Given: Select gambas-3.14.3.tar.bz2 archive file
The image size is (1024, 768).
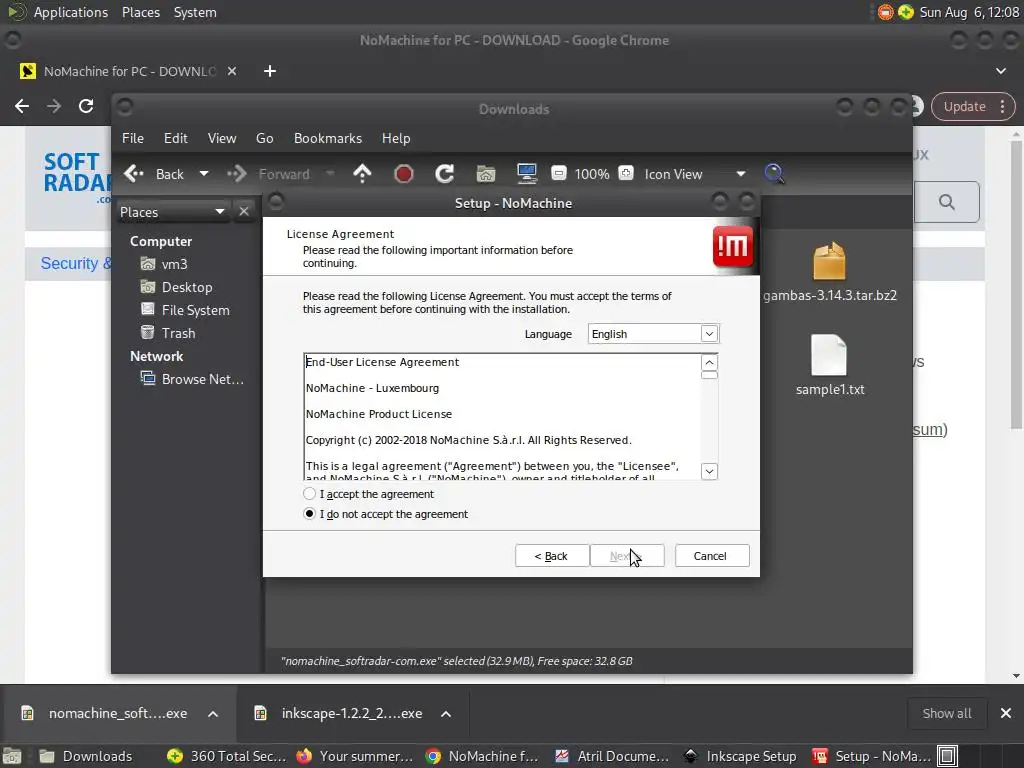Looking at the screenshot, I should 829,272.
